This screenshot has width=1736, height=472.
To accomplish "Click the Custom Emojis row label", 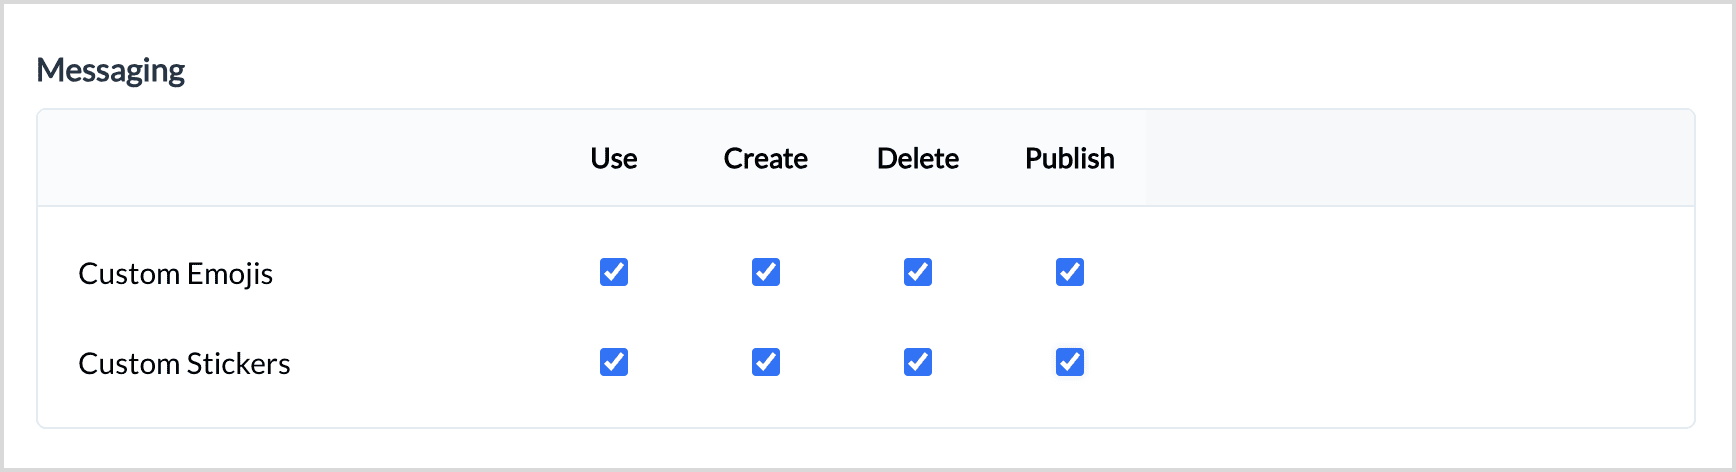I will point(176,274).
